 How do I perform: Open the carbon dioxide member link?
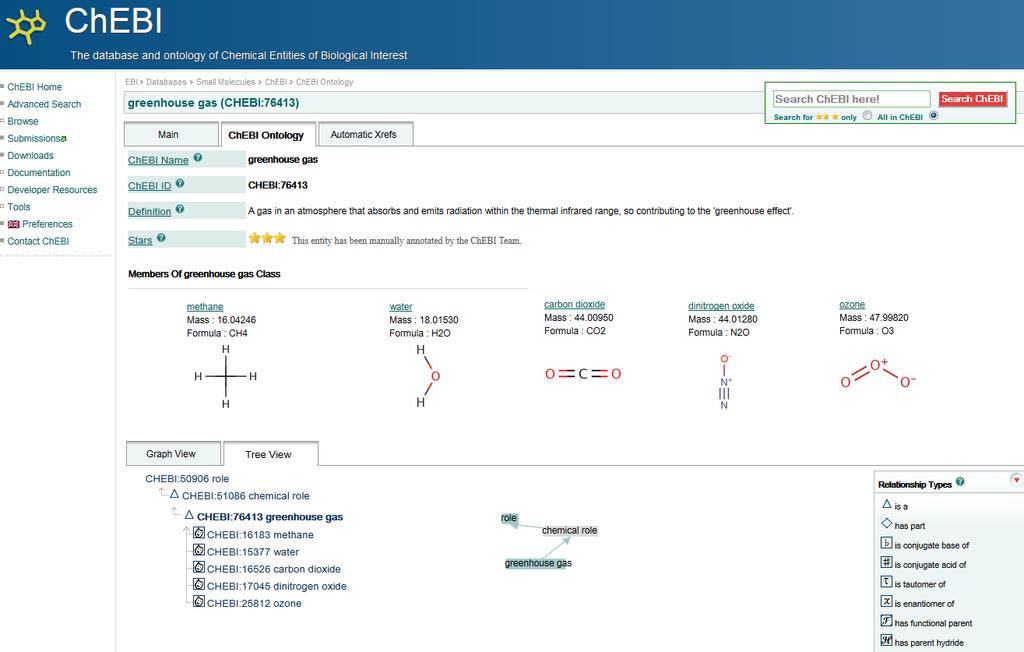[575, 304]
